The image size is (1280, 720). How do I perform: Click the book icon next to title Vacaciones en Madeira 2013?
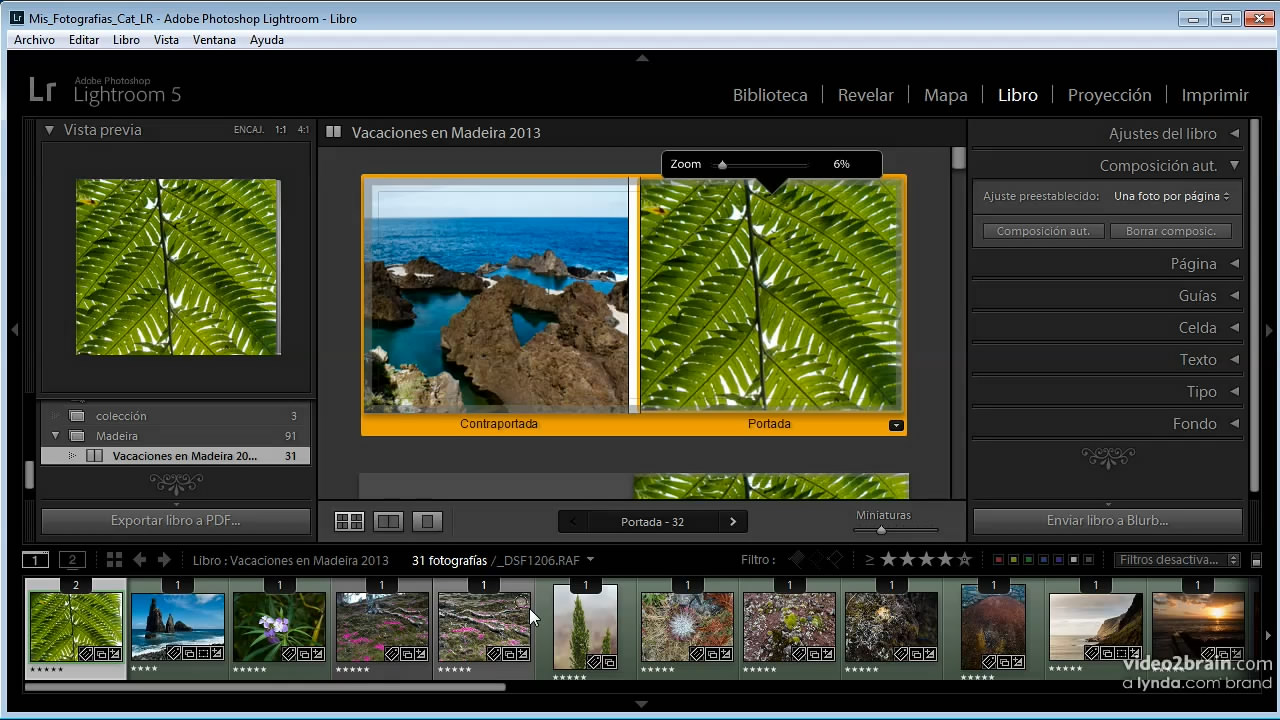pyautogui.click(x=333, y=132)
